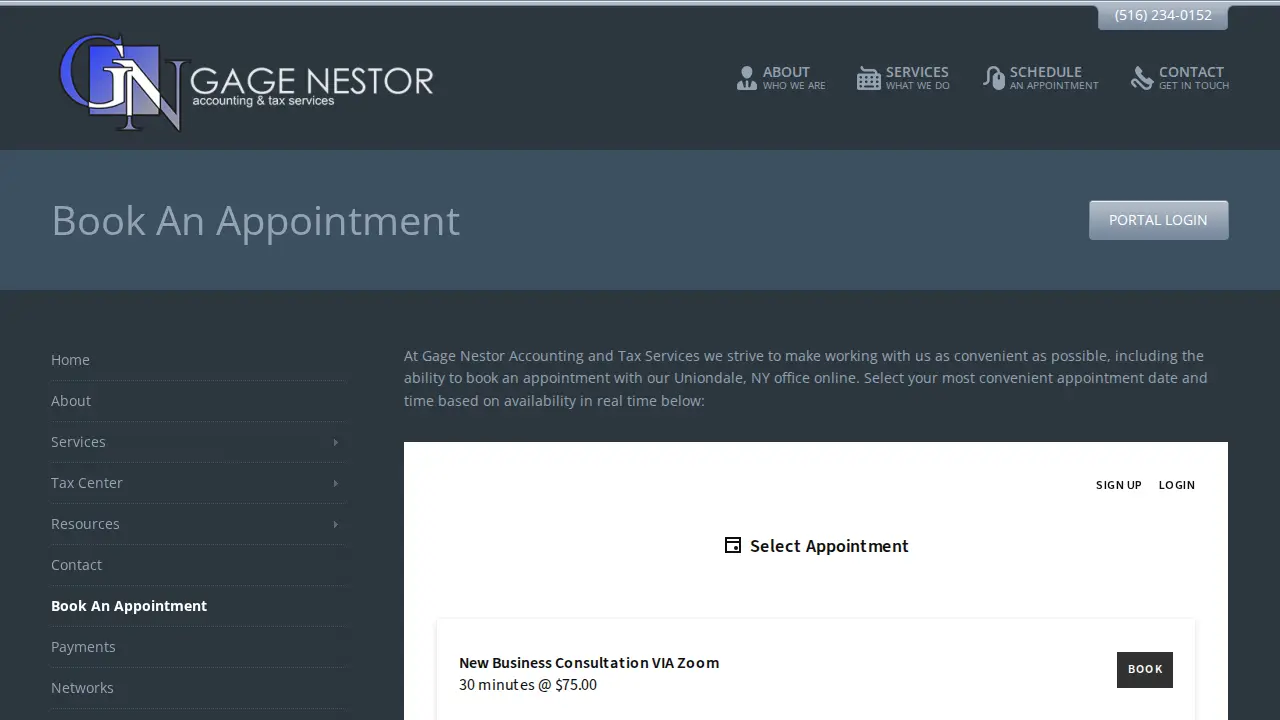Expand the Services sidebar submenu arrow

tap(335, 442)
